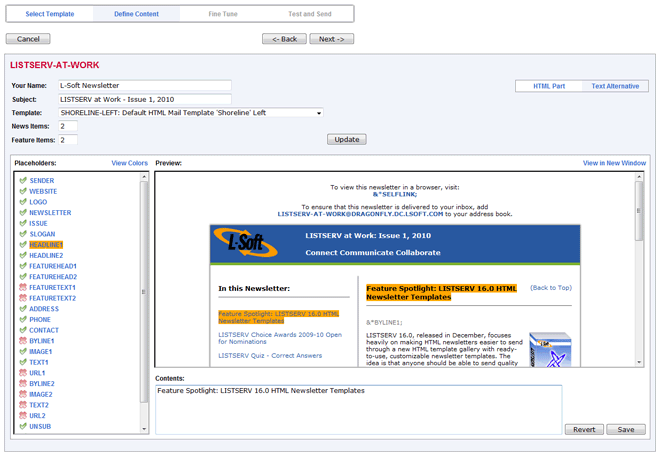Screen dimensions: 660x456
Task: Click the check icon beside HEADLINE1
Action: click(23, 245)
